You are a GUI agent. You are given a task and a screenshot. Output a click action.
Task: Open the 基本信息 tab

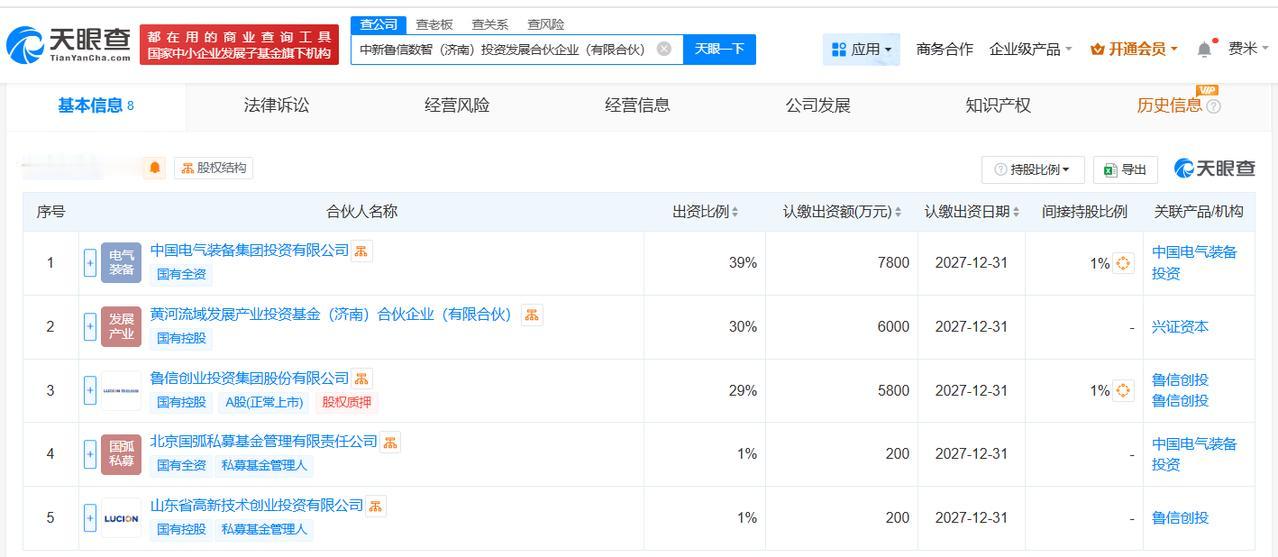point(96,106)
